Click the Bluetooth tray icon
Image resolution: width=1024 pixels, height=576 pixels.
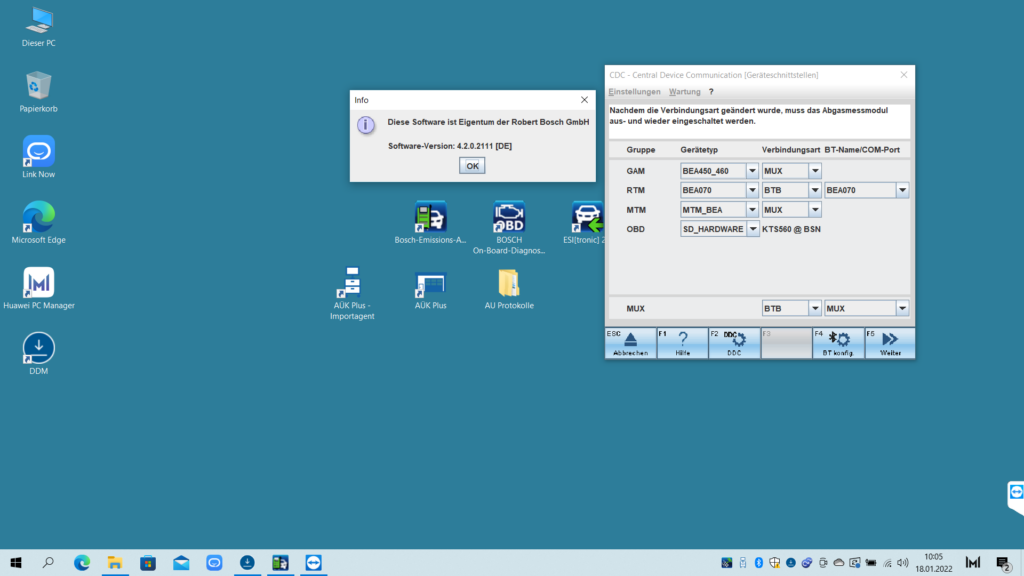click(758, 562)
